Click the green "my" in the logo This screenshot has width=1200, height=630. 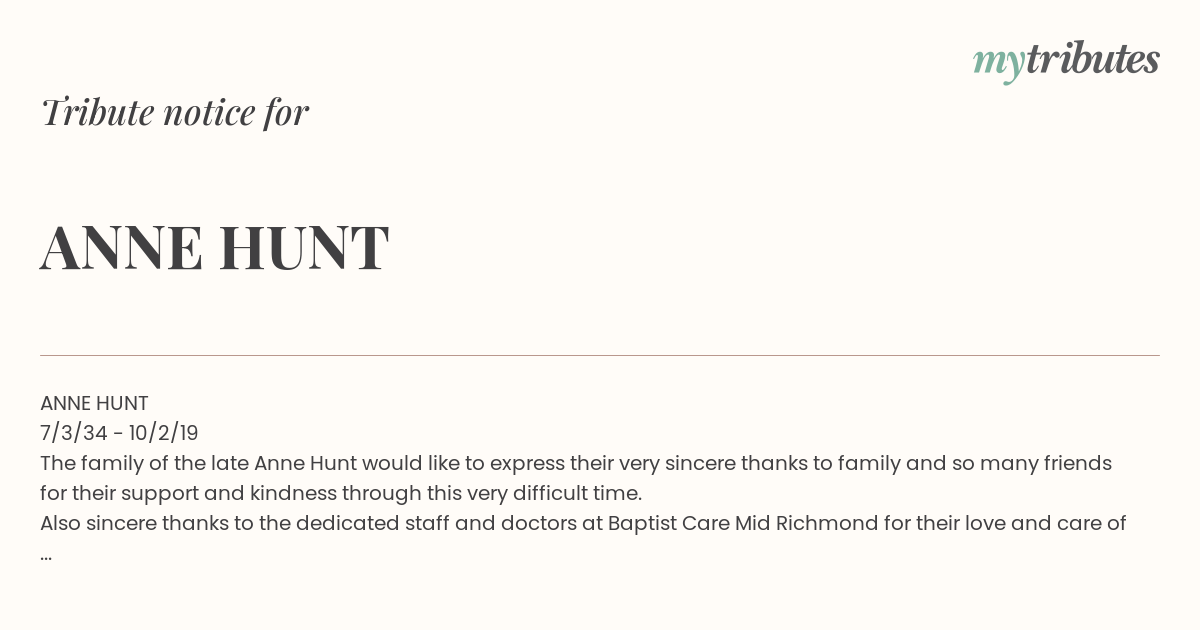(x=998, y=65)
